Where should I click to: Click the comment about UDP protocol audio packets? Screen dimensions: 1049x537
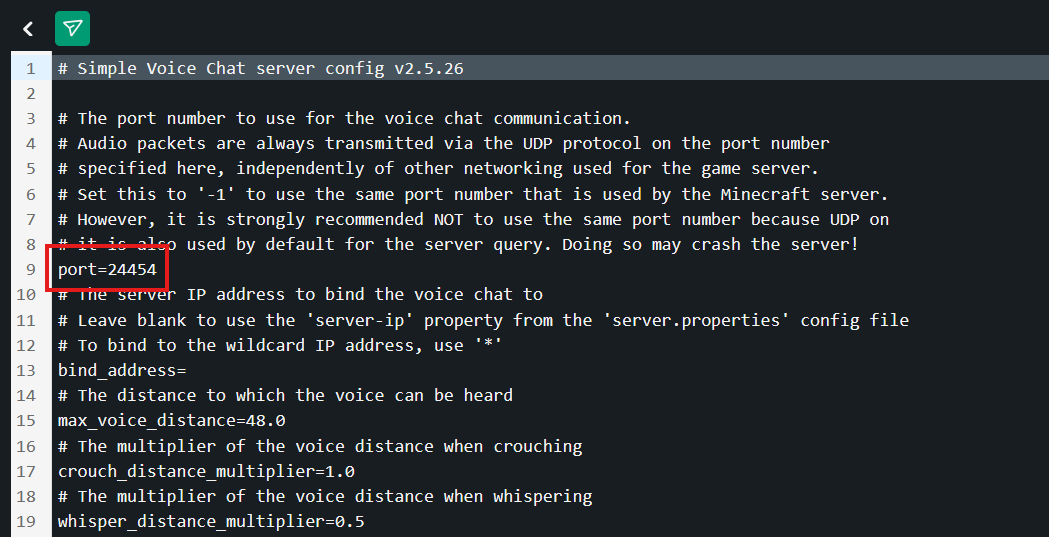444,144
